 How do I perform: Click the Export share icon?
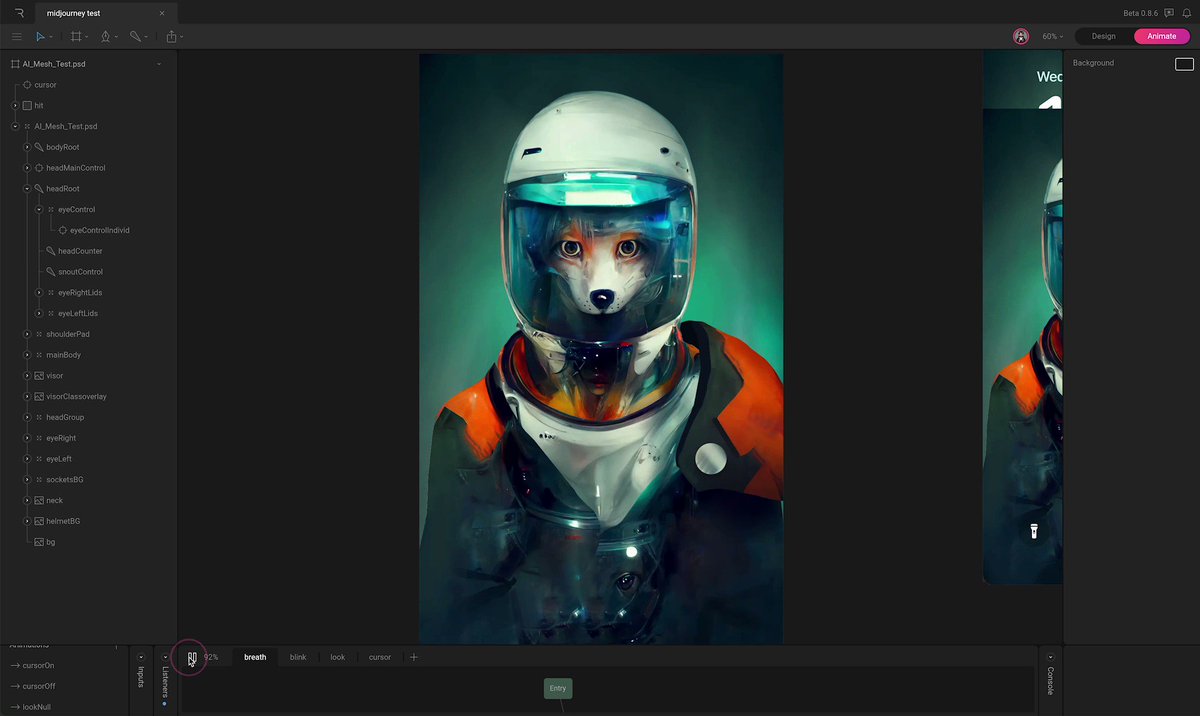[x=171, y=36]
